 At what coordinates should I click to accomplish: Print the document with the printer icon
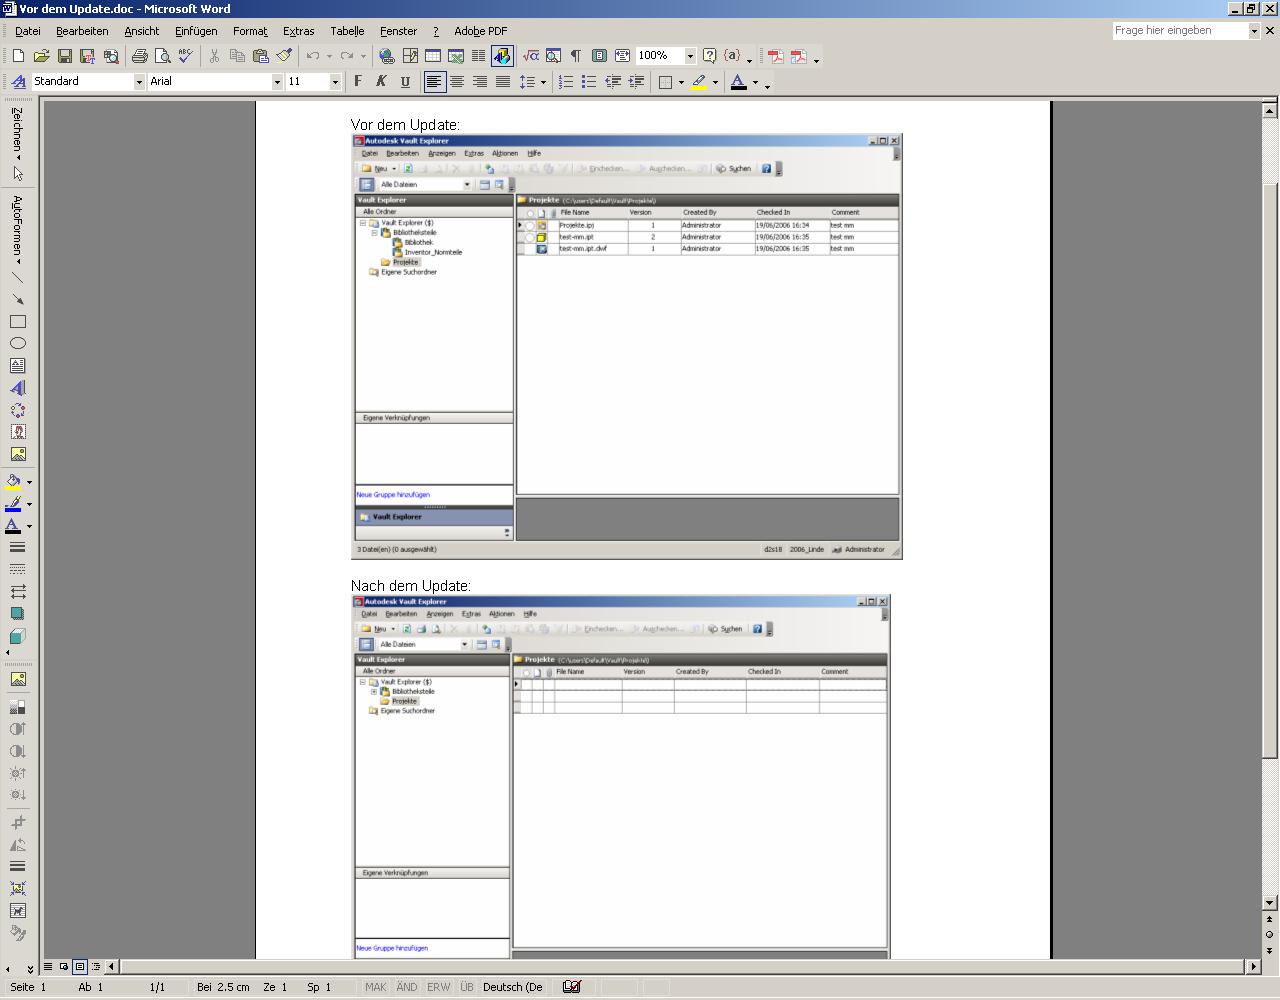pos(139,56)
